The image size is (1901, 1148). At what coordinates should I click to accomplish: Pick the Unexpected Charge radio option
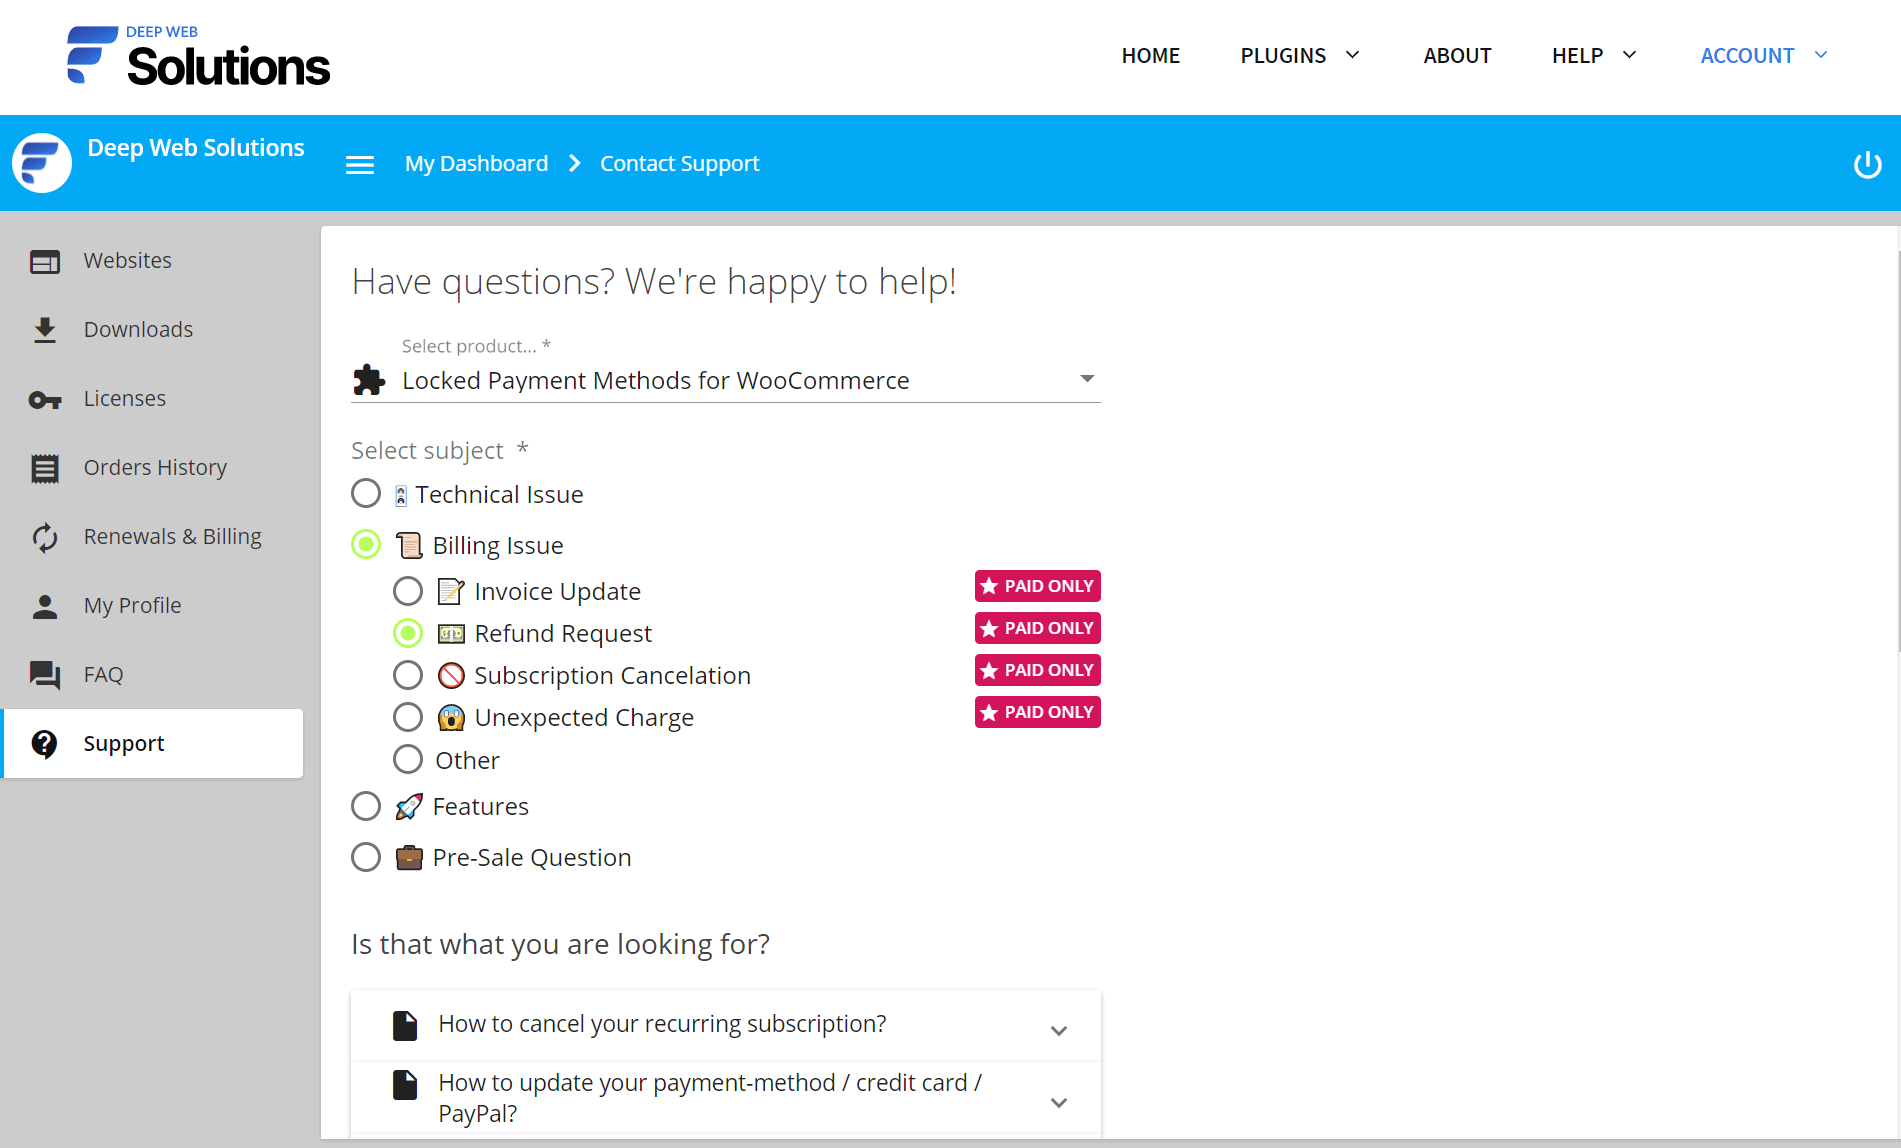[x=408, y=718]
